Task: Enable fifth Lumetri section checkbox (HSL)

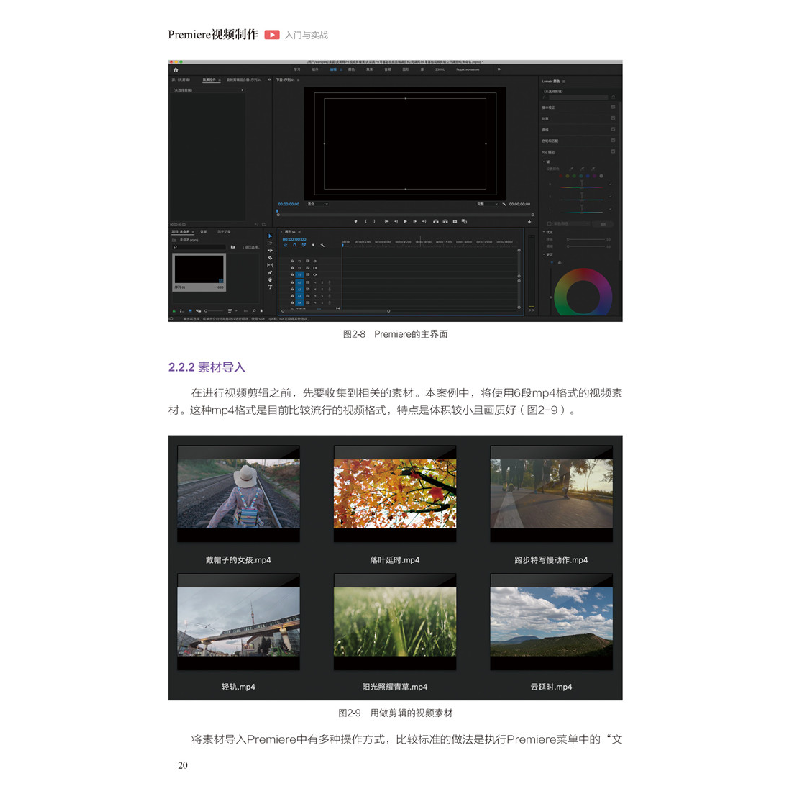Action: pyautogui.click(x=613, y=152)
